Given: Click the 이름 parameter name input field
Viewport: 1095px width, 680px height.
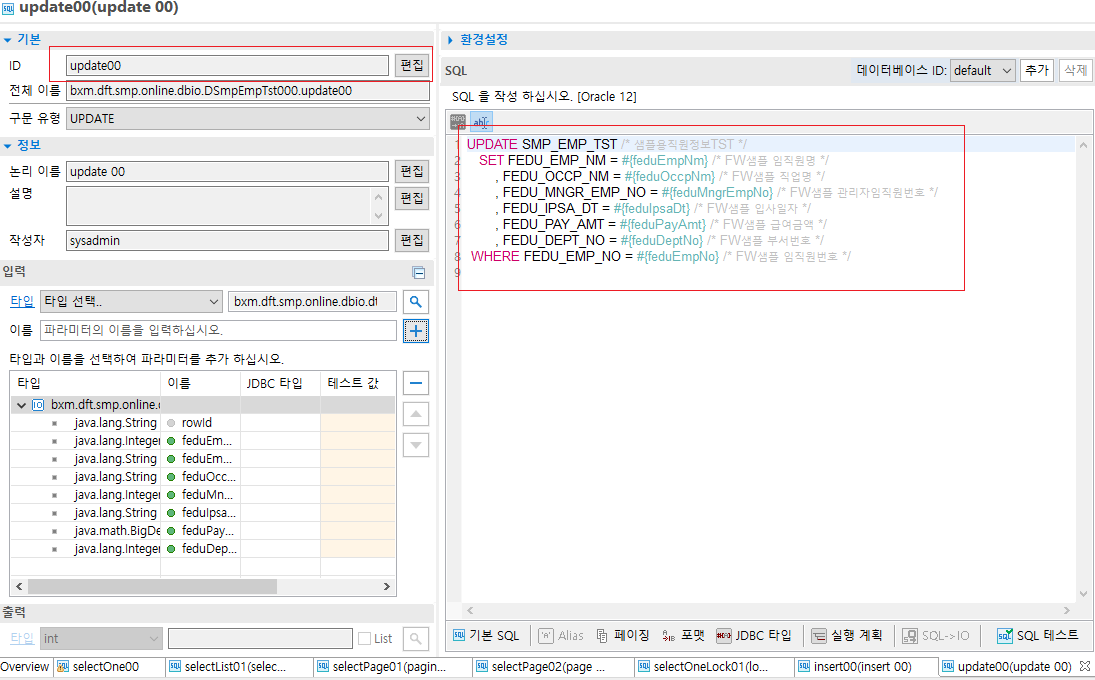Looking at the screenshot, I should click(x=218, y=330).
